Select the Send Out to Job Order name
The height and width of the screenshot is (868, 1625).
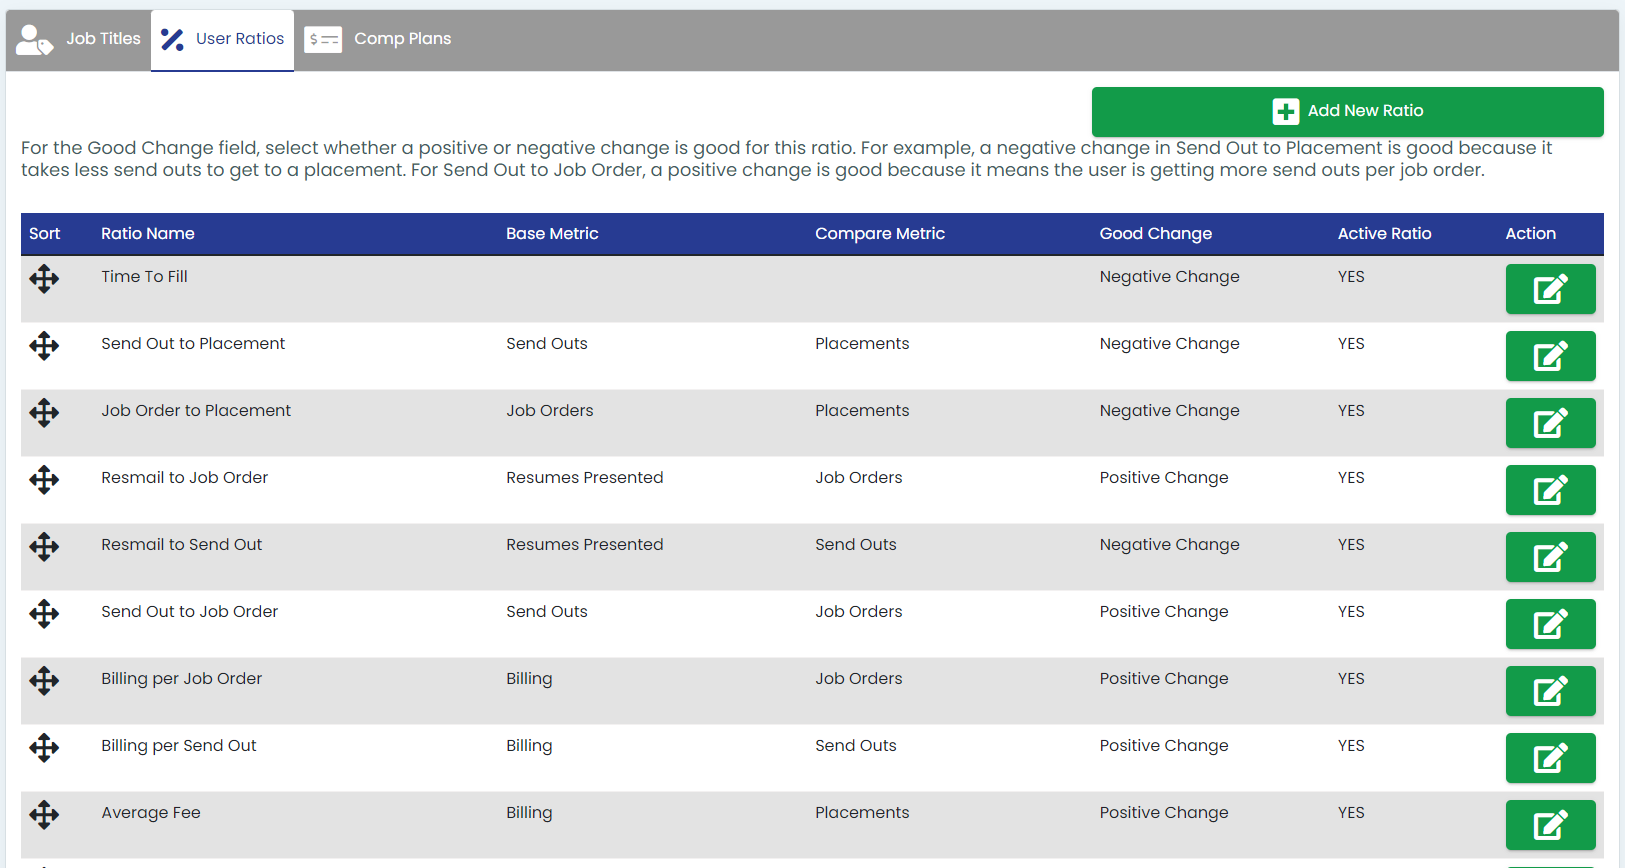190,612
